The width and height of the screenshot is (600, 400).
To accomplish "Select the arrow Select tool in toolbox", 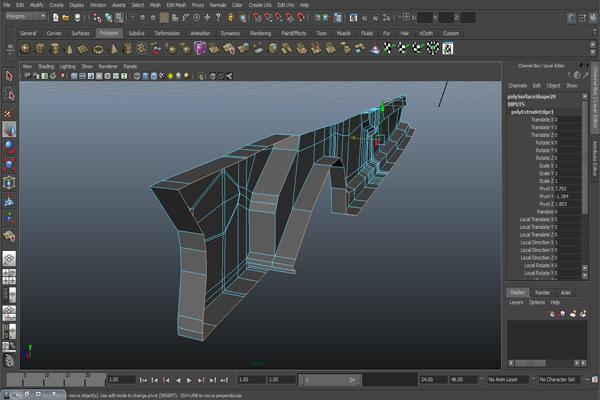I will pos(9,76).
